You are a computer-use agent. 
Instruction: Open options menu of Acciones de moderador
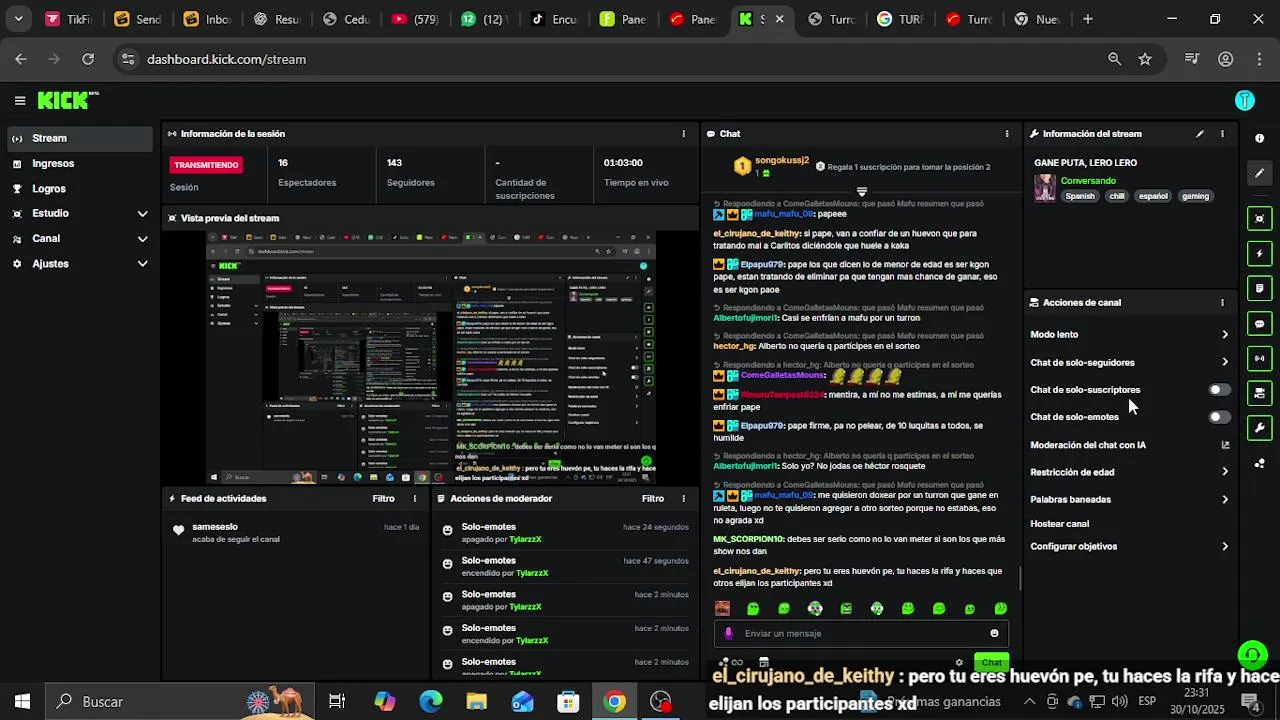684,498
